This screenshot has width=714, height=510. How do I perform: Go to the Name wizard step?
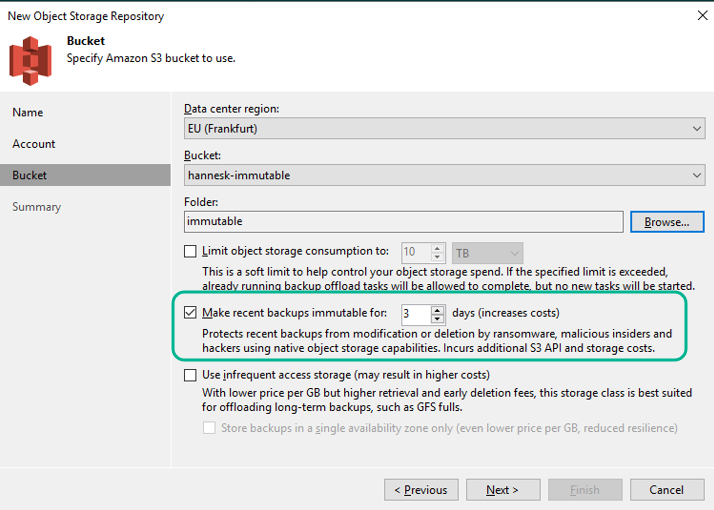(28, 112)
